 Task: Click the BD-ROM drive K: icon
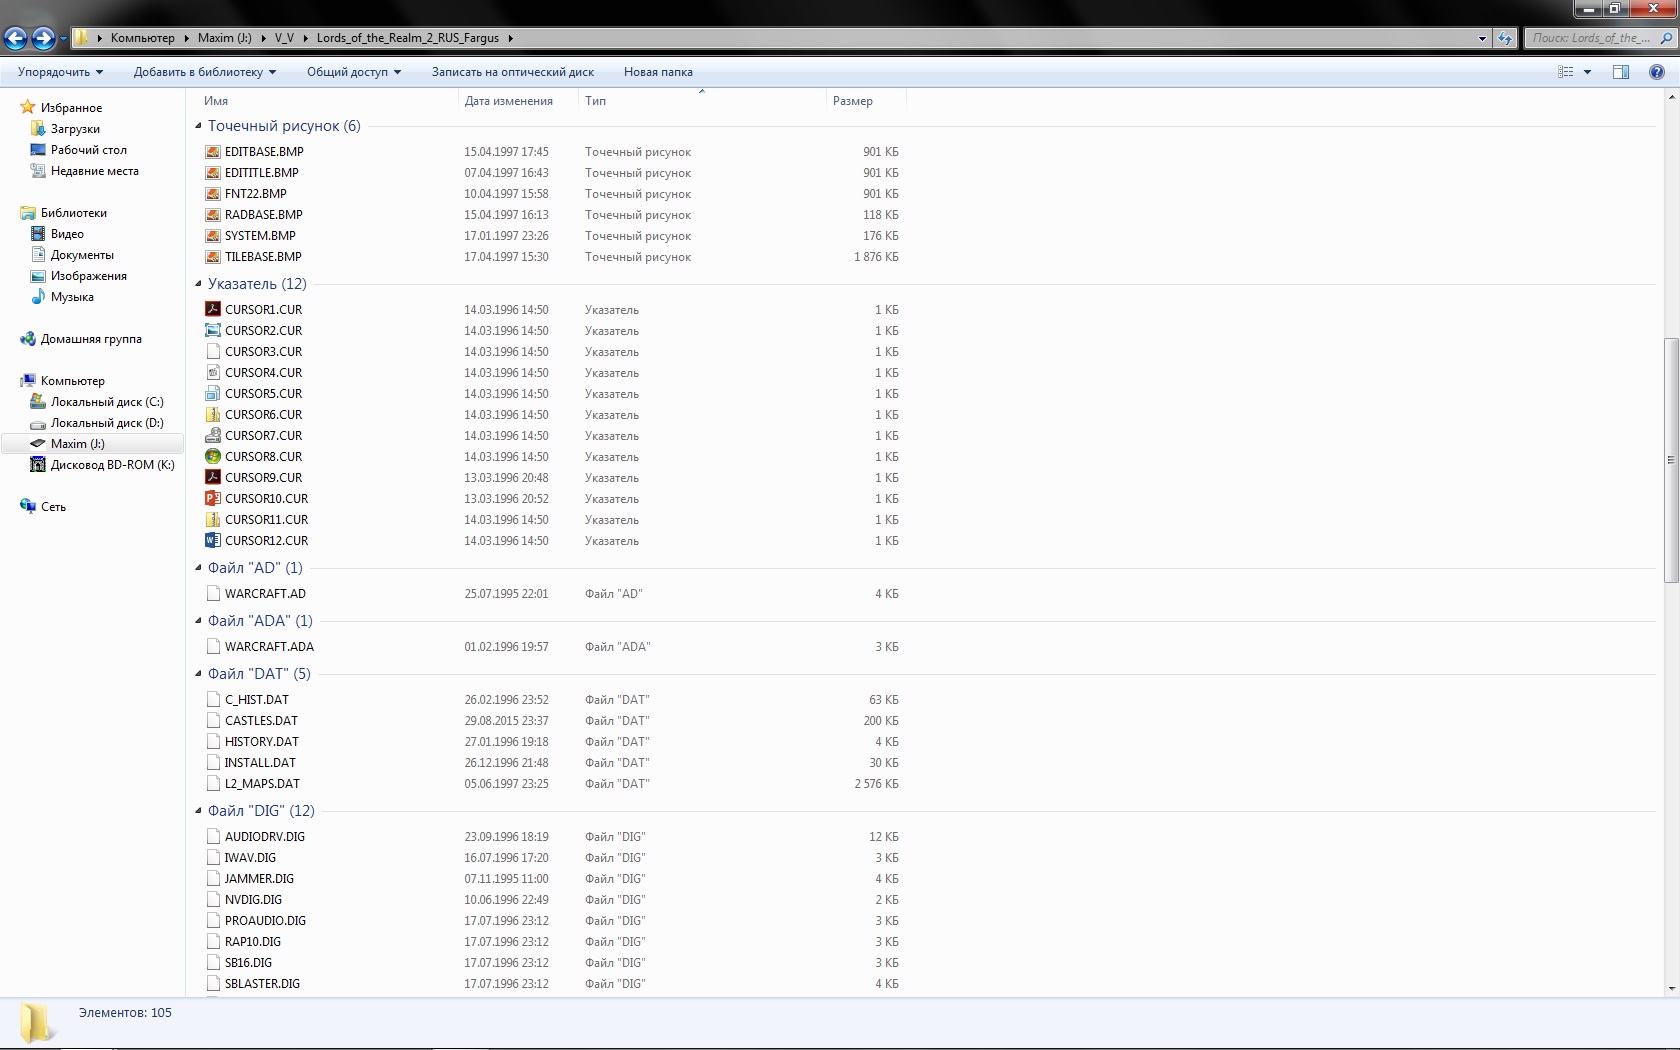38,465
